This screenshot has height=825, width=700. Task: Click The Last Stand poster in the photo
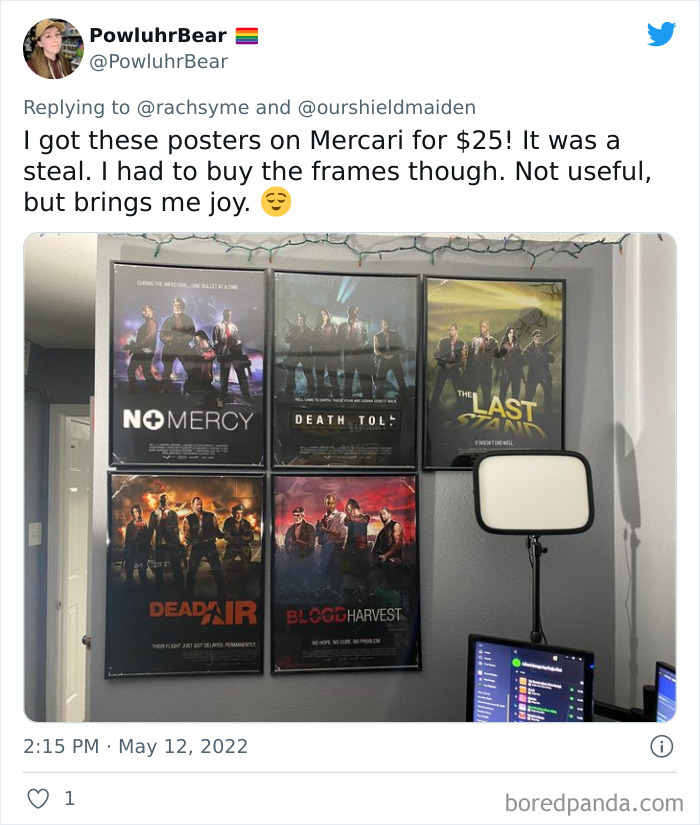494,371
